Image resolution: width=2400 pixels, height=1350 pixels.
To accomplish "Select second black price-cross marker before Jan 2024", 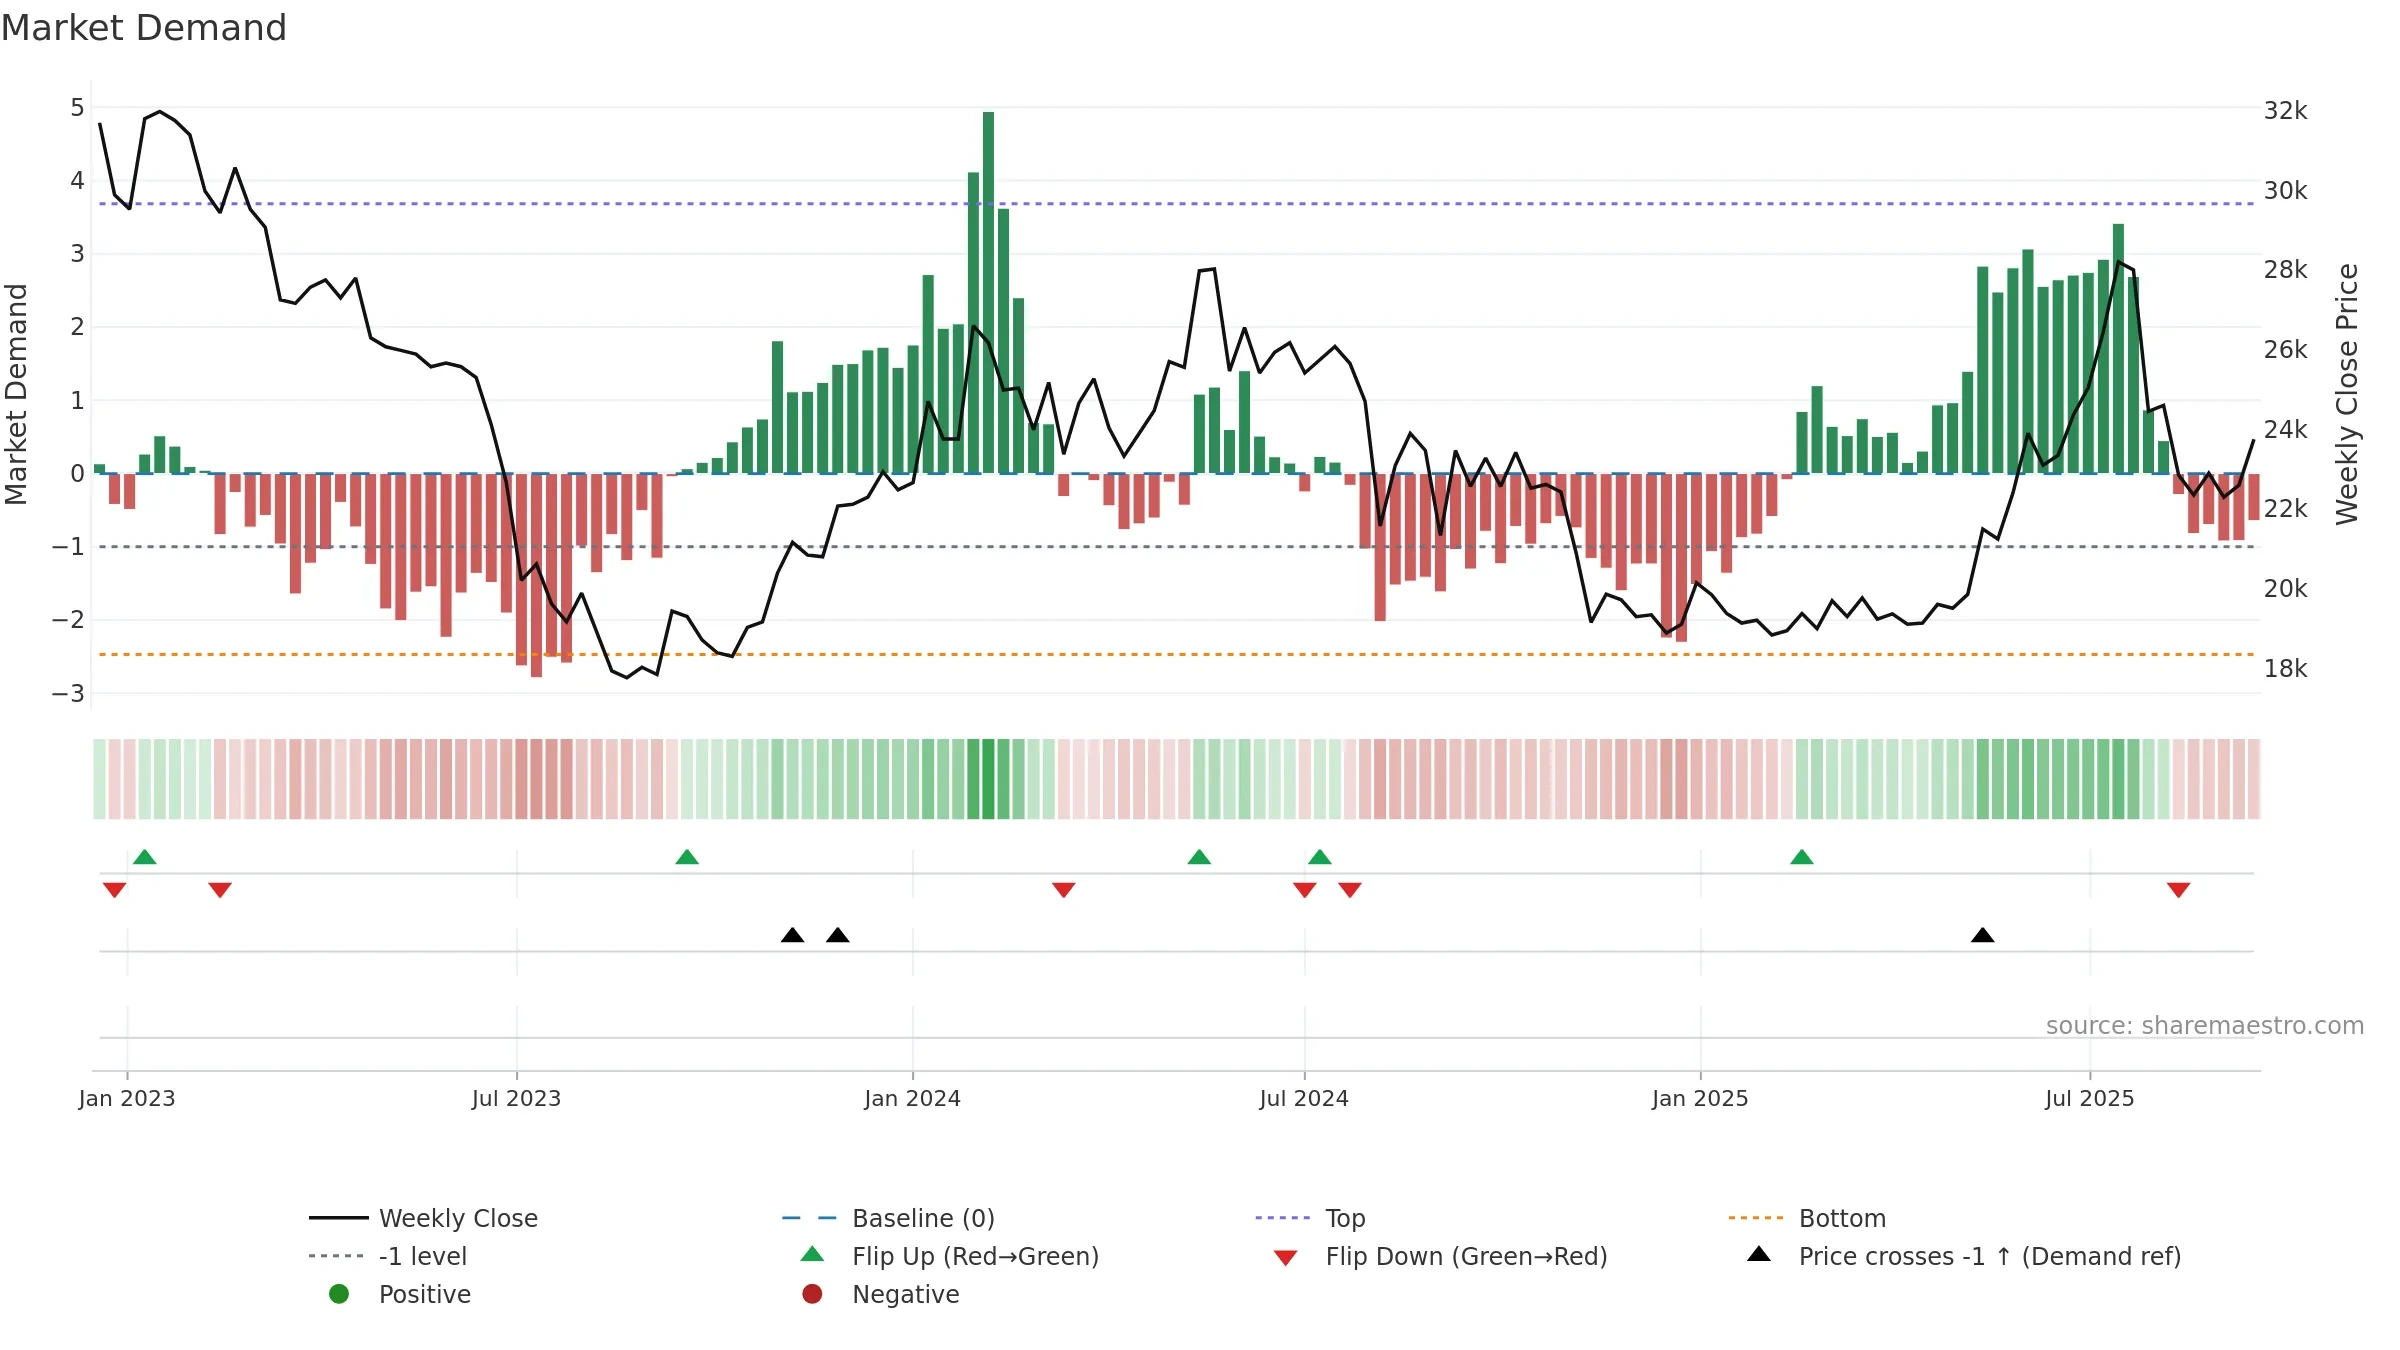I will click(838, 935).
